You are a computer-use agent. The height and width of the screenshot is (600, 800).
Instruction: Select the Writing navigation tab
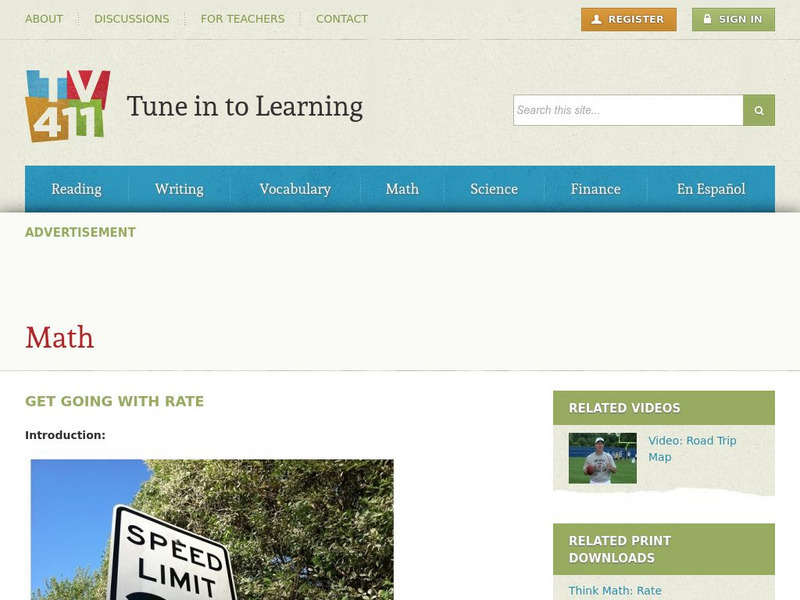tap(179, 189)
